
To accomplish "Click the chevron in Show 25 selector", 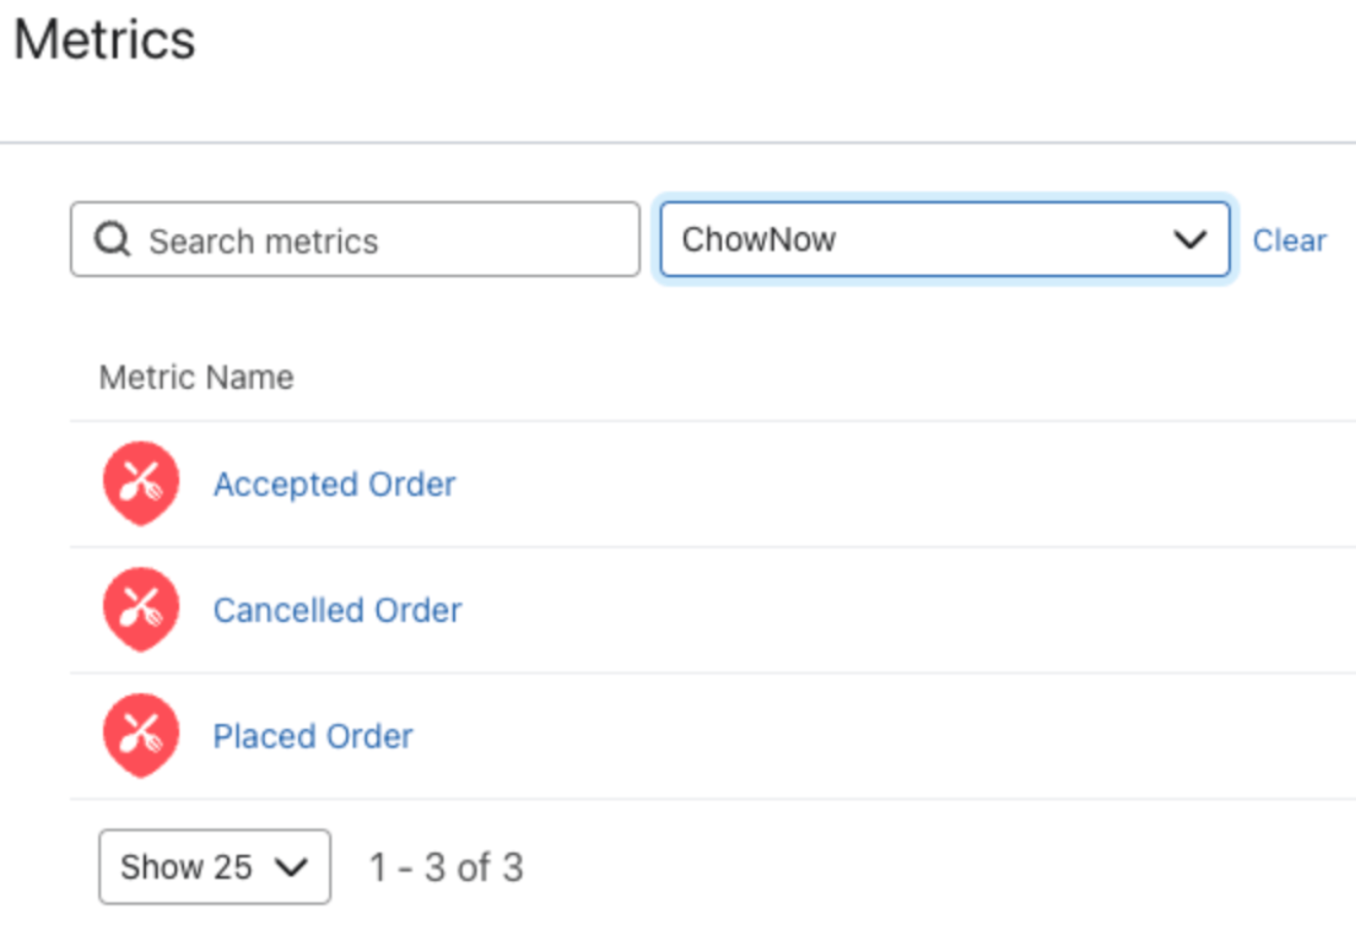I will (x=291, y=867).
